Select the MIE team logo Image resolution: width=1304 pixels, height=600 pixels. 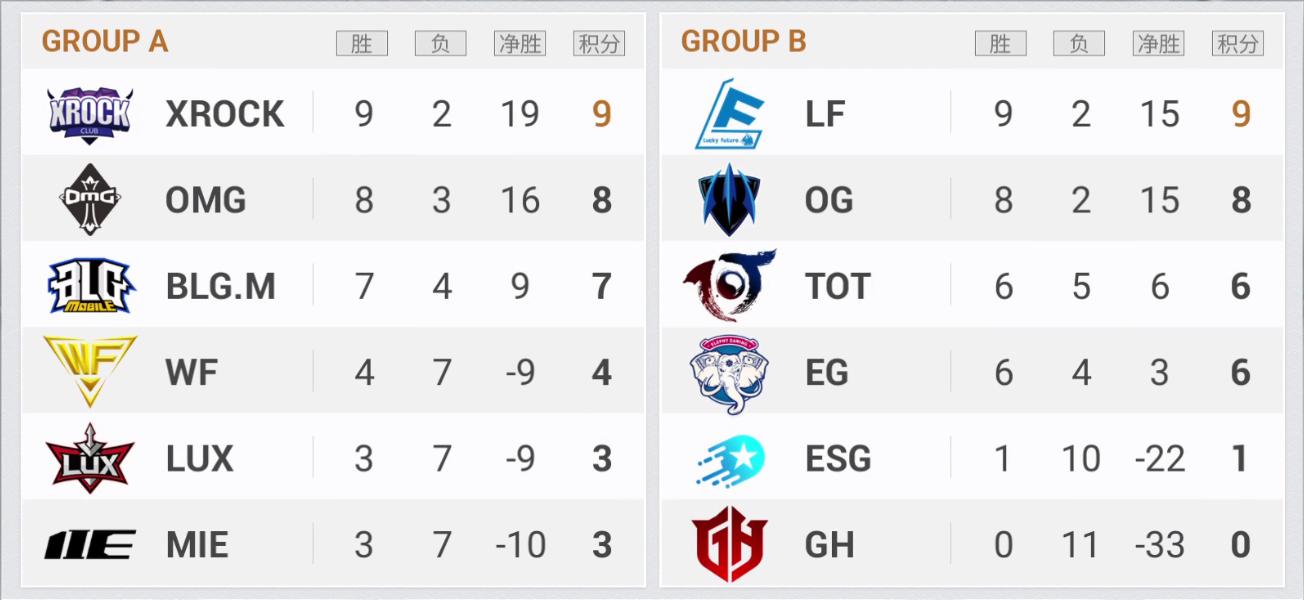pyautogui.click(x=90, y=545)
